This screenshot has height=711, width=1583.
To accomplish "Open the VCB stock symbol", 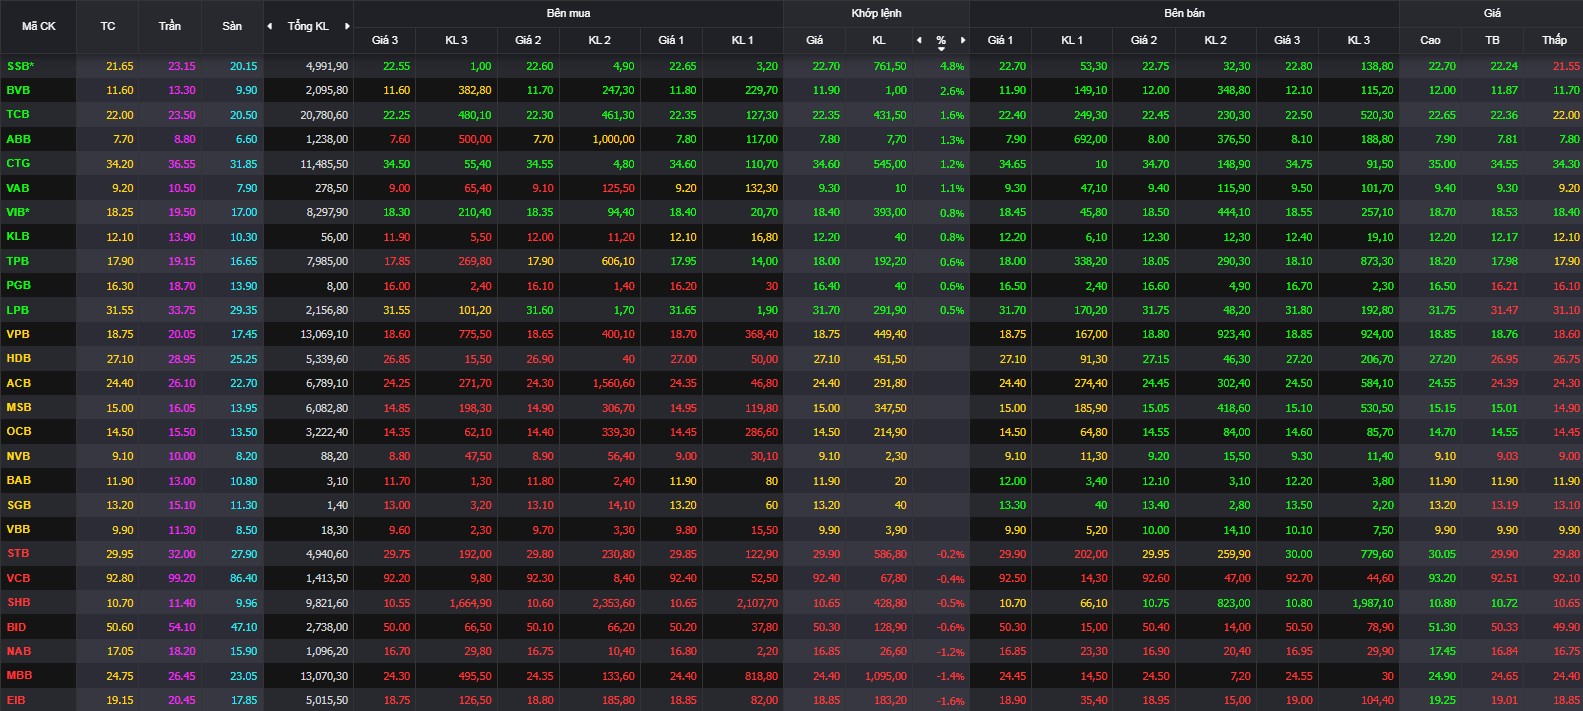I will (x=18, y=578).
